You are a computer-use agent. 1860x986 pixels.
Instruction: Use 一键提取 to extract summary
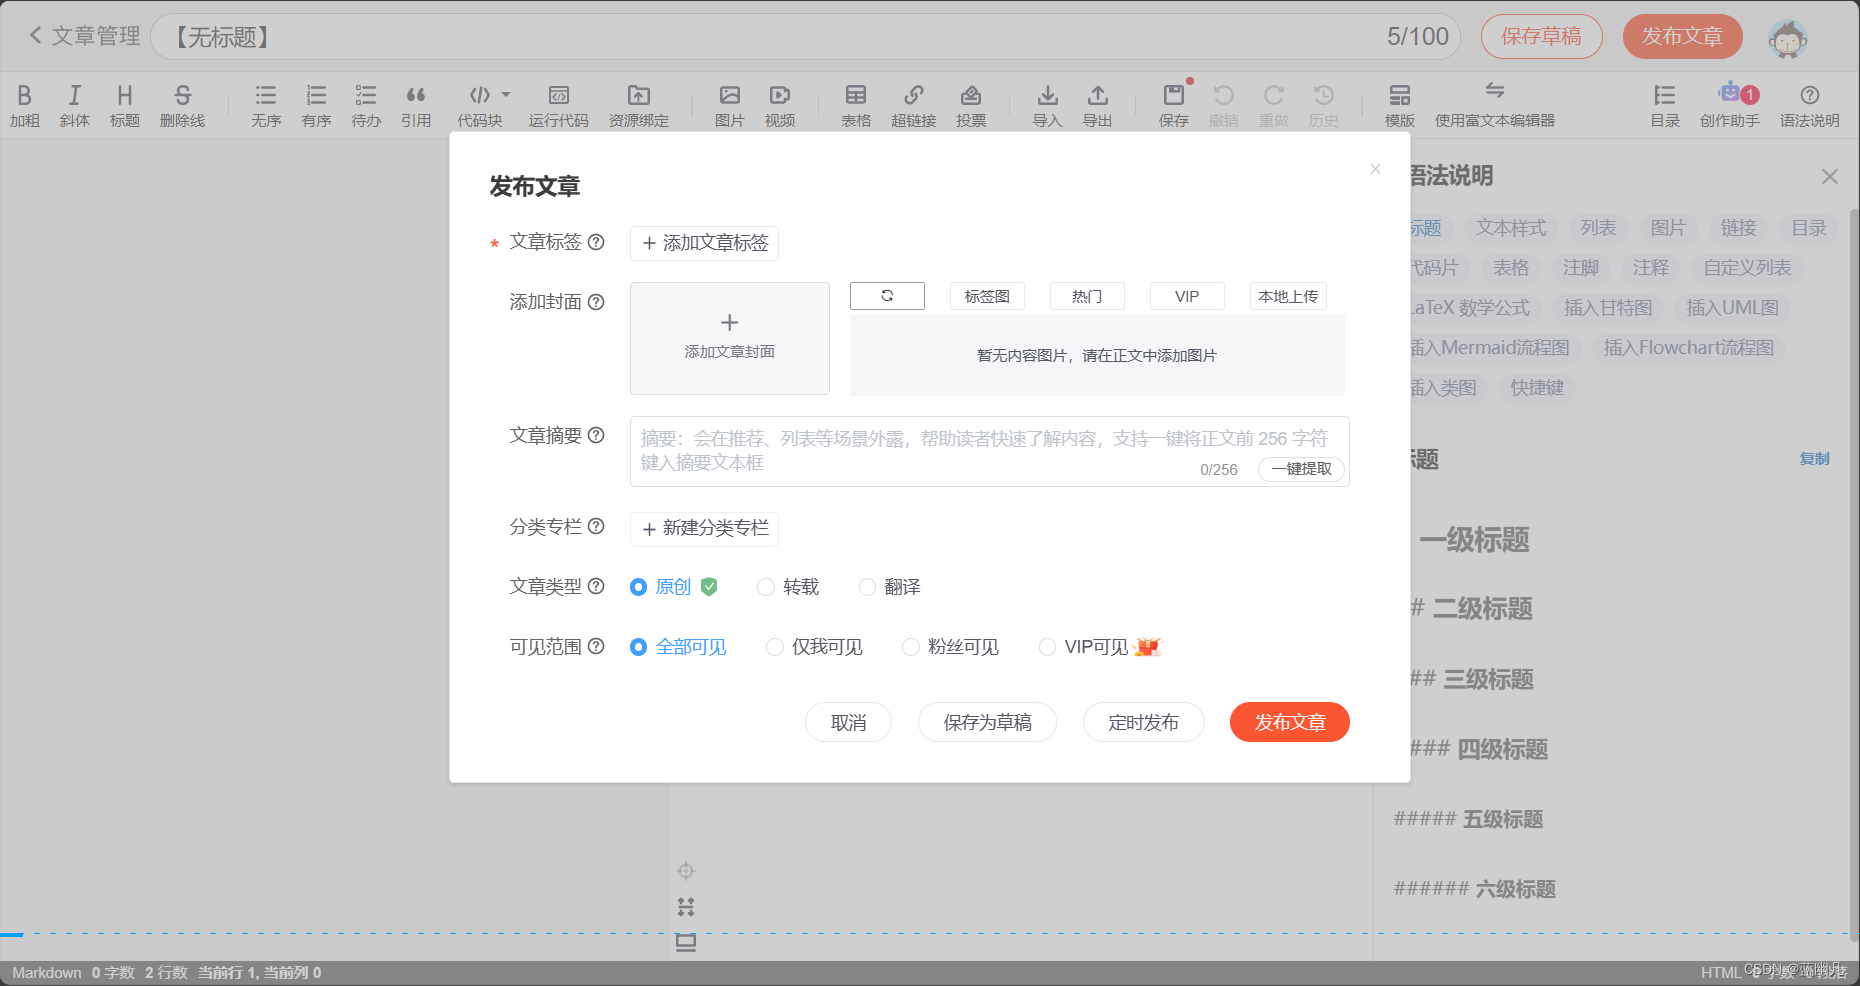(1301, 469)
